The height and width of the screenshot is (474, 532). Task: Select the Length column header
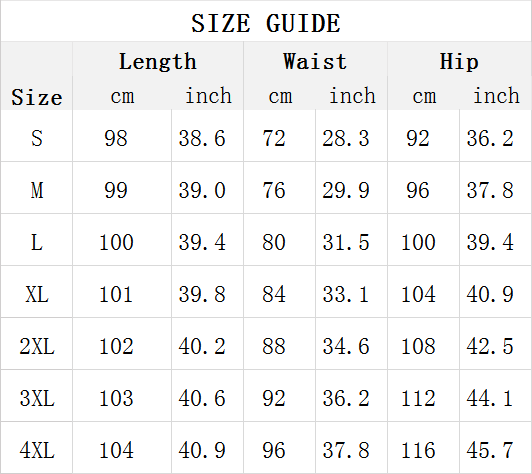[158, 61]
